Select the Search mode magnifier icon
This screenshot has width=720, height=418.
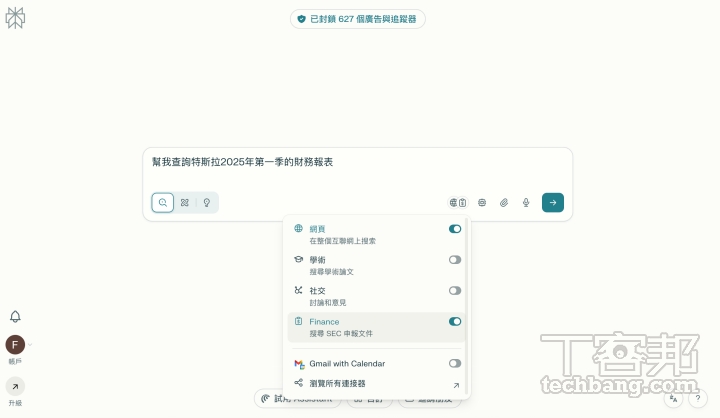[x=163, y=203]
